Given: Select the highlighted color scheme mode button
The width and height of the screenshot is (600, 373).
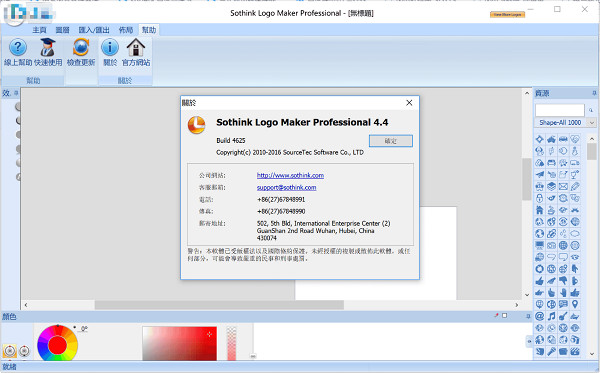Looking at the screenshot, I should coord(10,350).
